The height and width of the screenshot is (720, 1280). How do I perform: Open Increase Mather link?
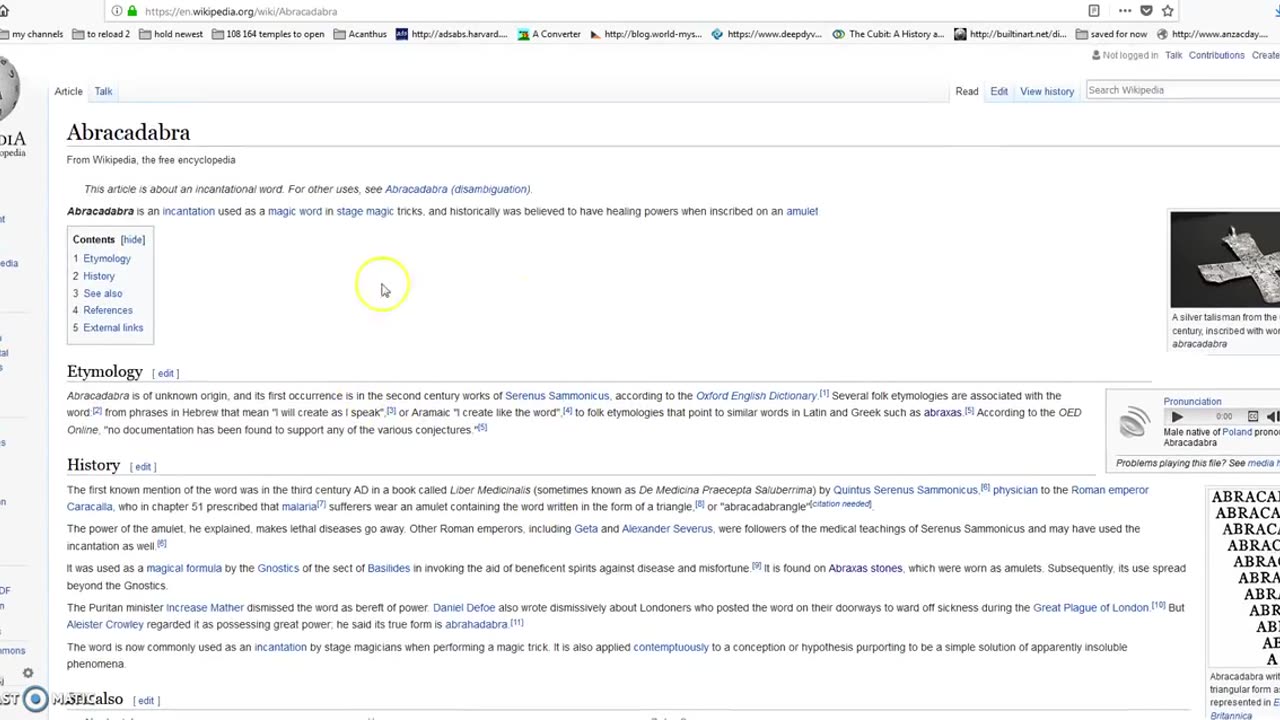pos(205,608)
